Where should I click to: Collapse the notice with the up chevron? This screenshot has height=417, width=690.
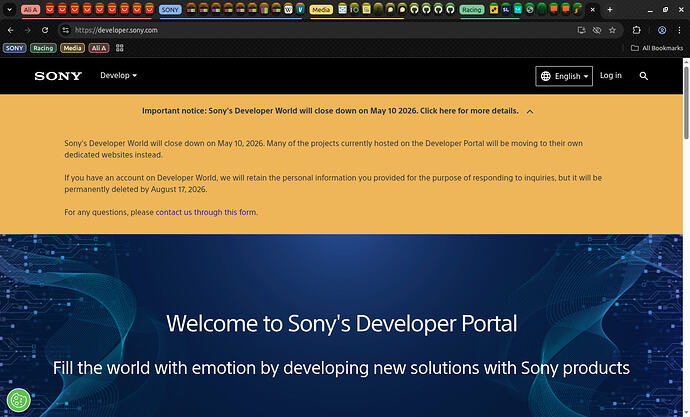[530, 111]
